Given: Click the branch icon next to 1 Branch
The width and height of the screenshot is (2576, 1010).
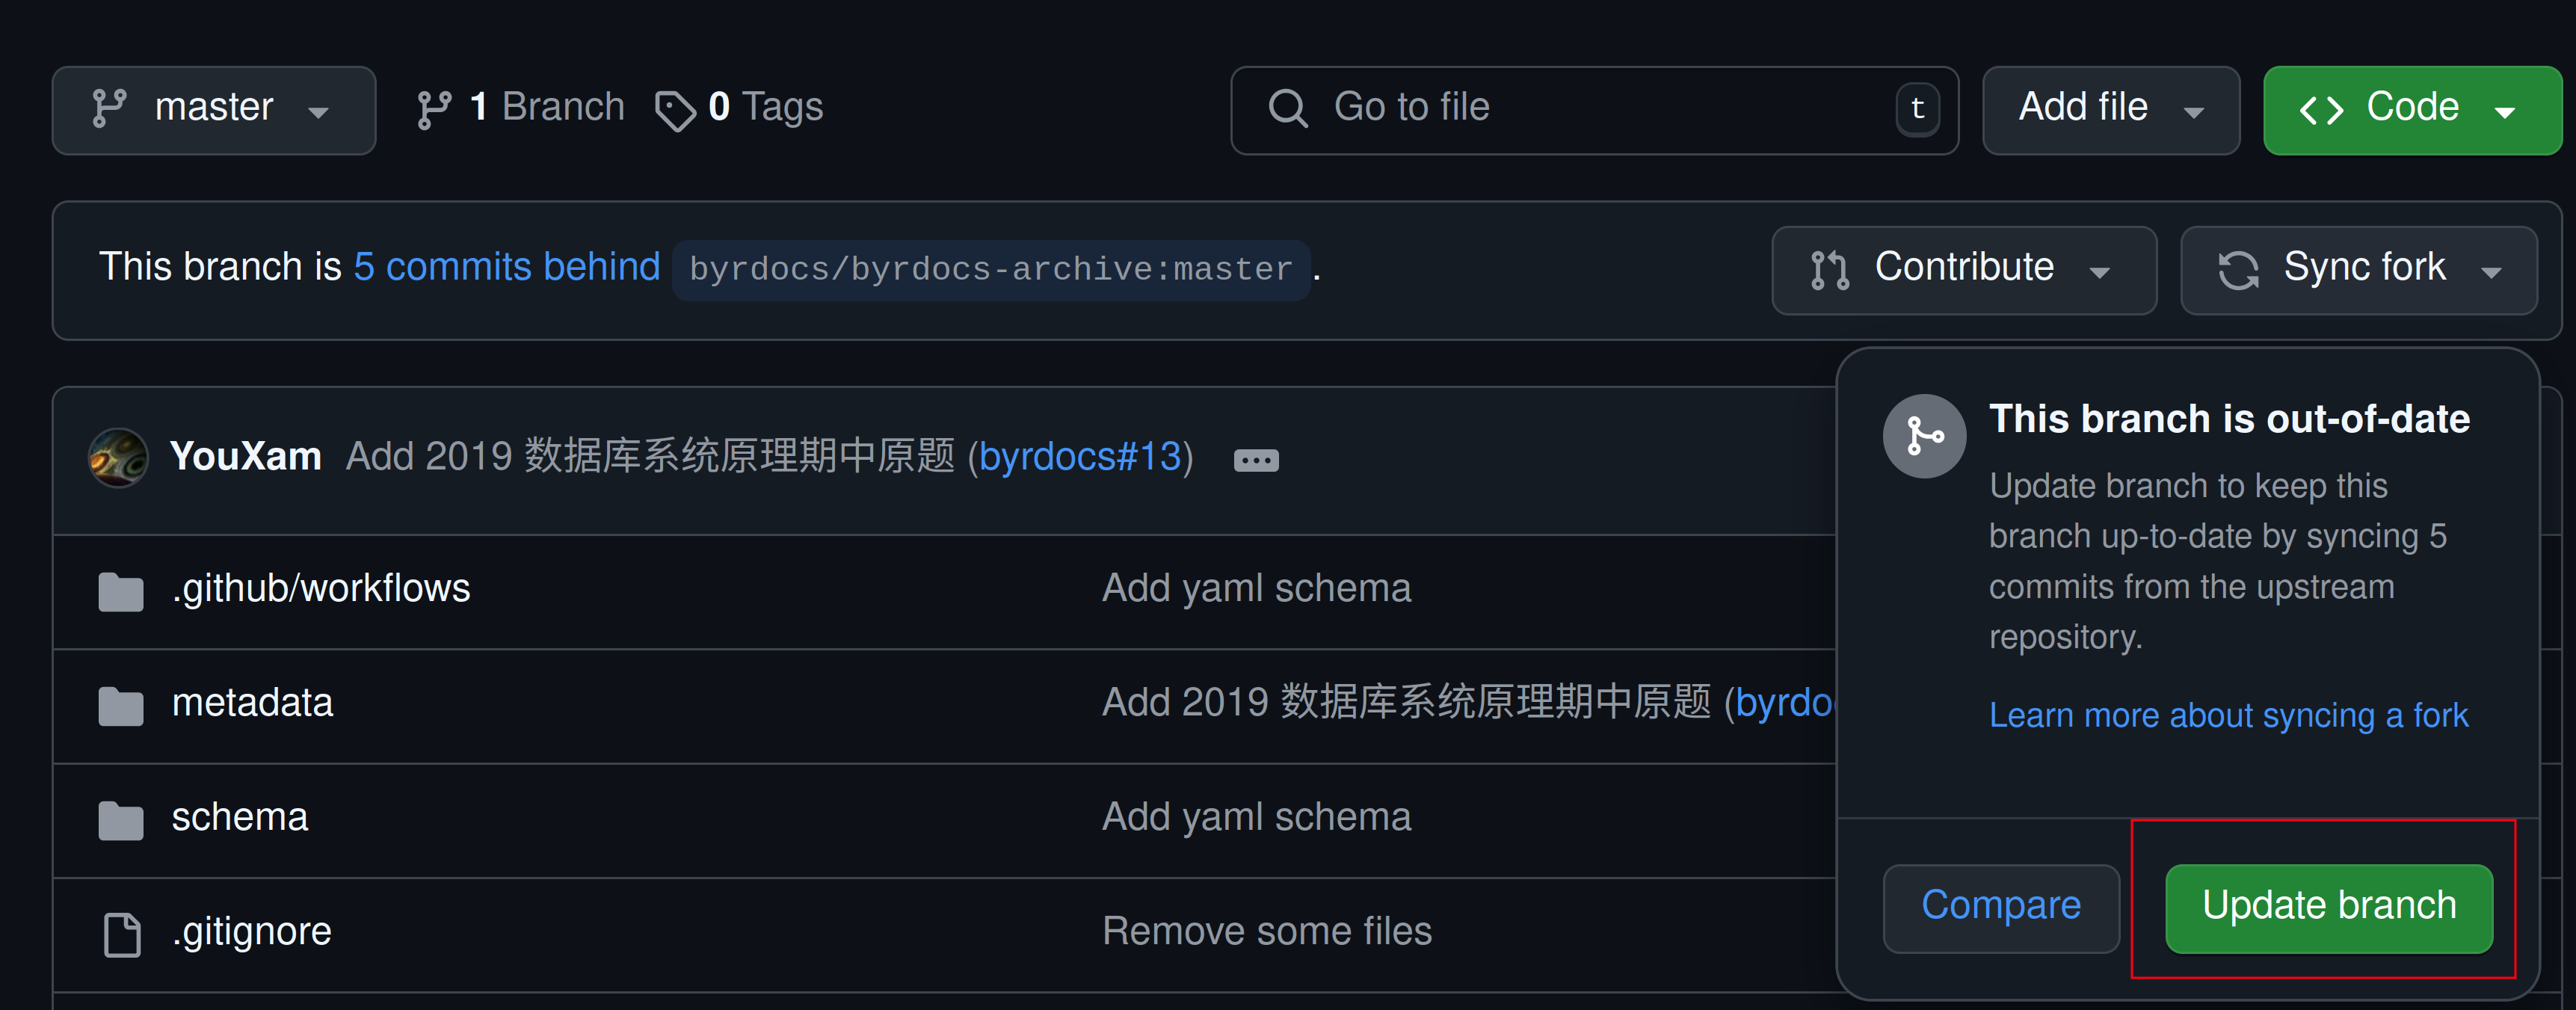Looking at the screenshot, I should click(433, 109).
